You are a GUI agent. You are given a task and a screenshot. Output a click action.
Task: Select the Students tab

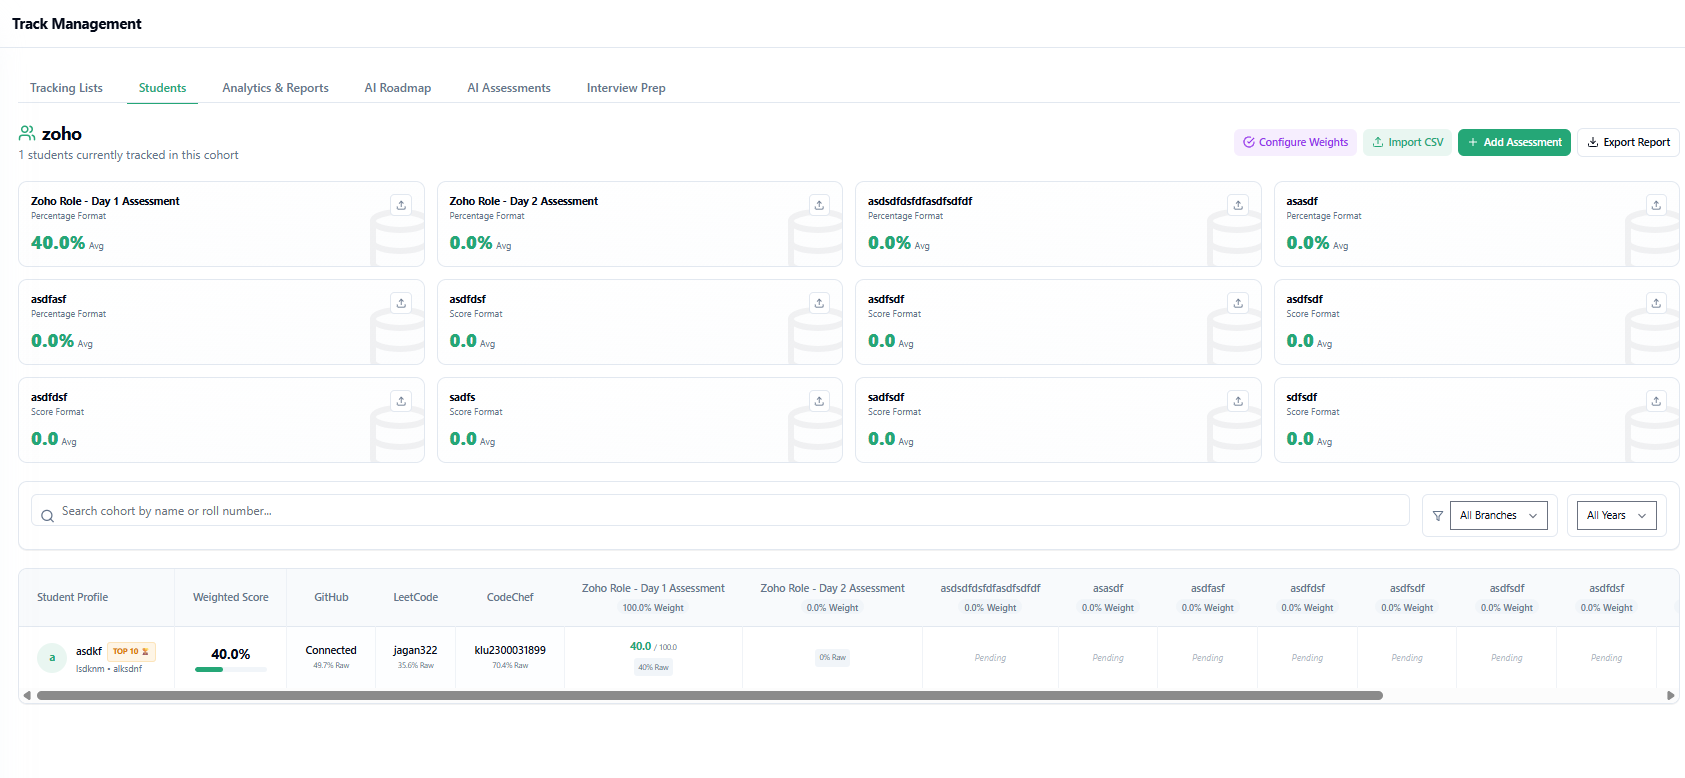(162, 88)
